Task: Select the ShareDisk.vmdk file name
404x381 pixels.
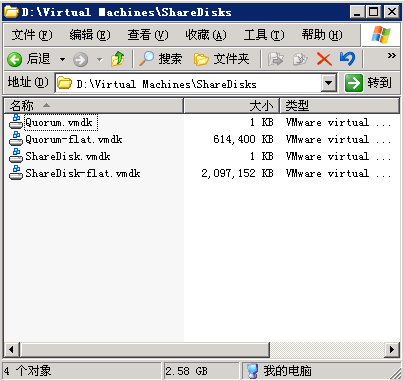Action: point(68,157)
